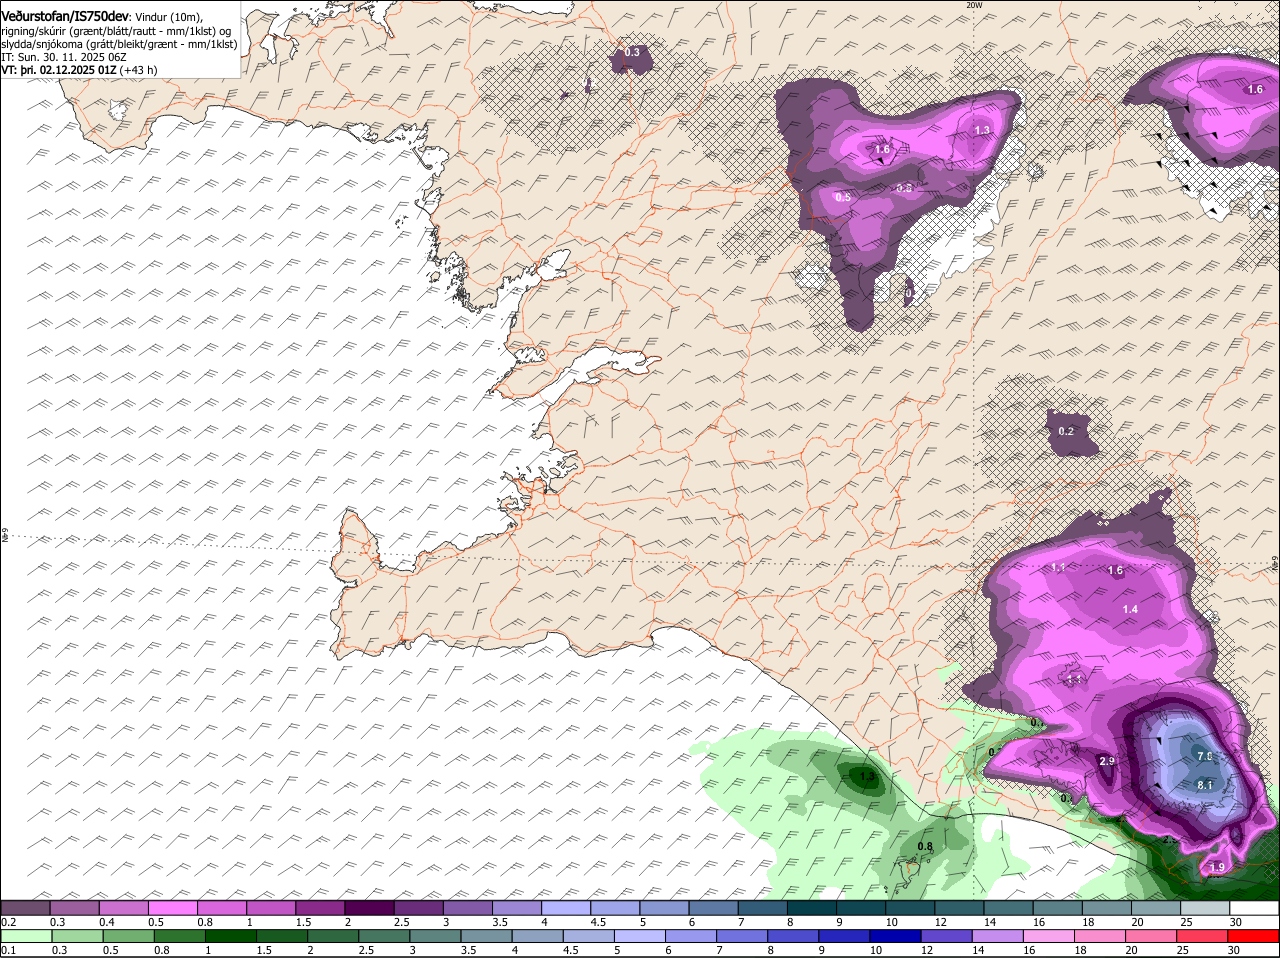Click the 'IT: Sun. 30. 11. 2025 06Z' line
Screen dimensions: 1280x958
click(63, 58)
